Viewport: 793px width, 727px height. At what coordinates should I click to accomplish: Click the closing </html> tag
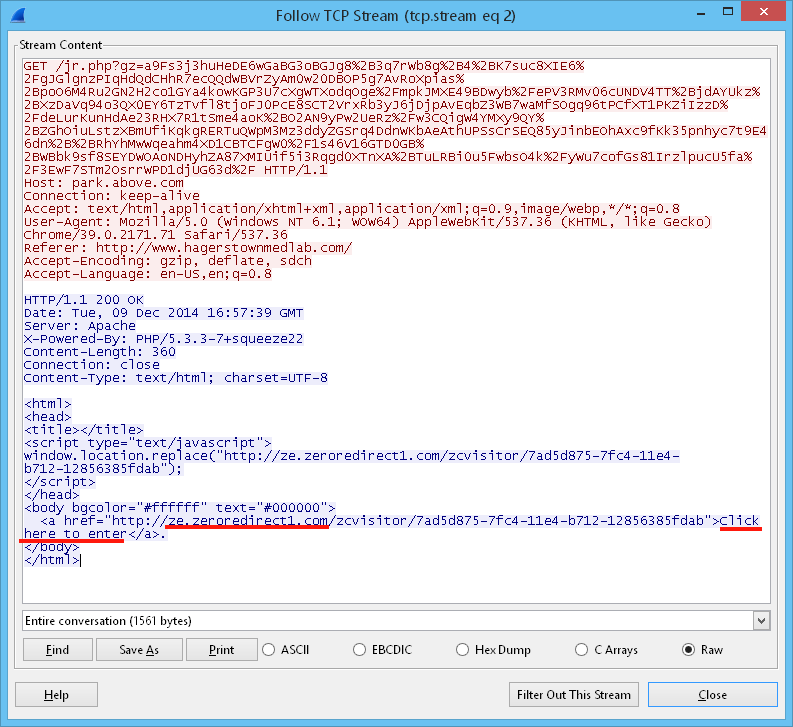[x=52, y=560]
